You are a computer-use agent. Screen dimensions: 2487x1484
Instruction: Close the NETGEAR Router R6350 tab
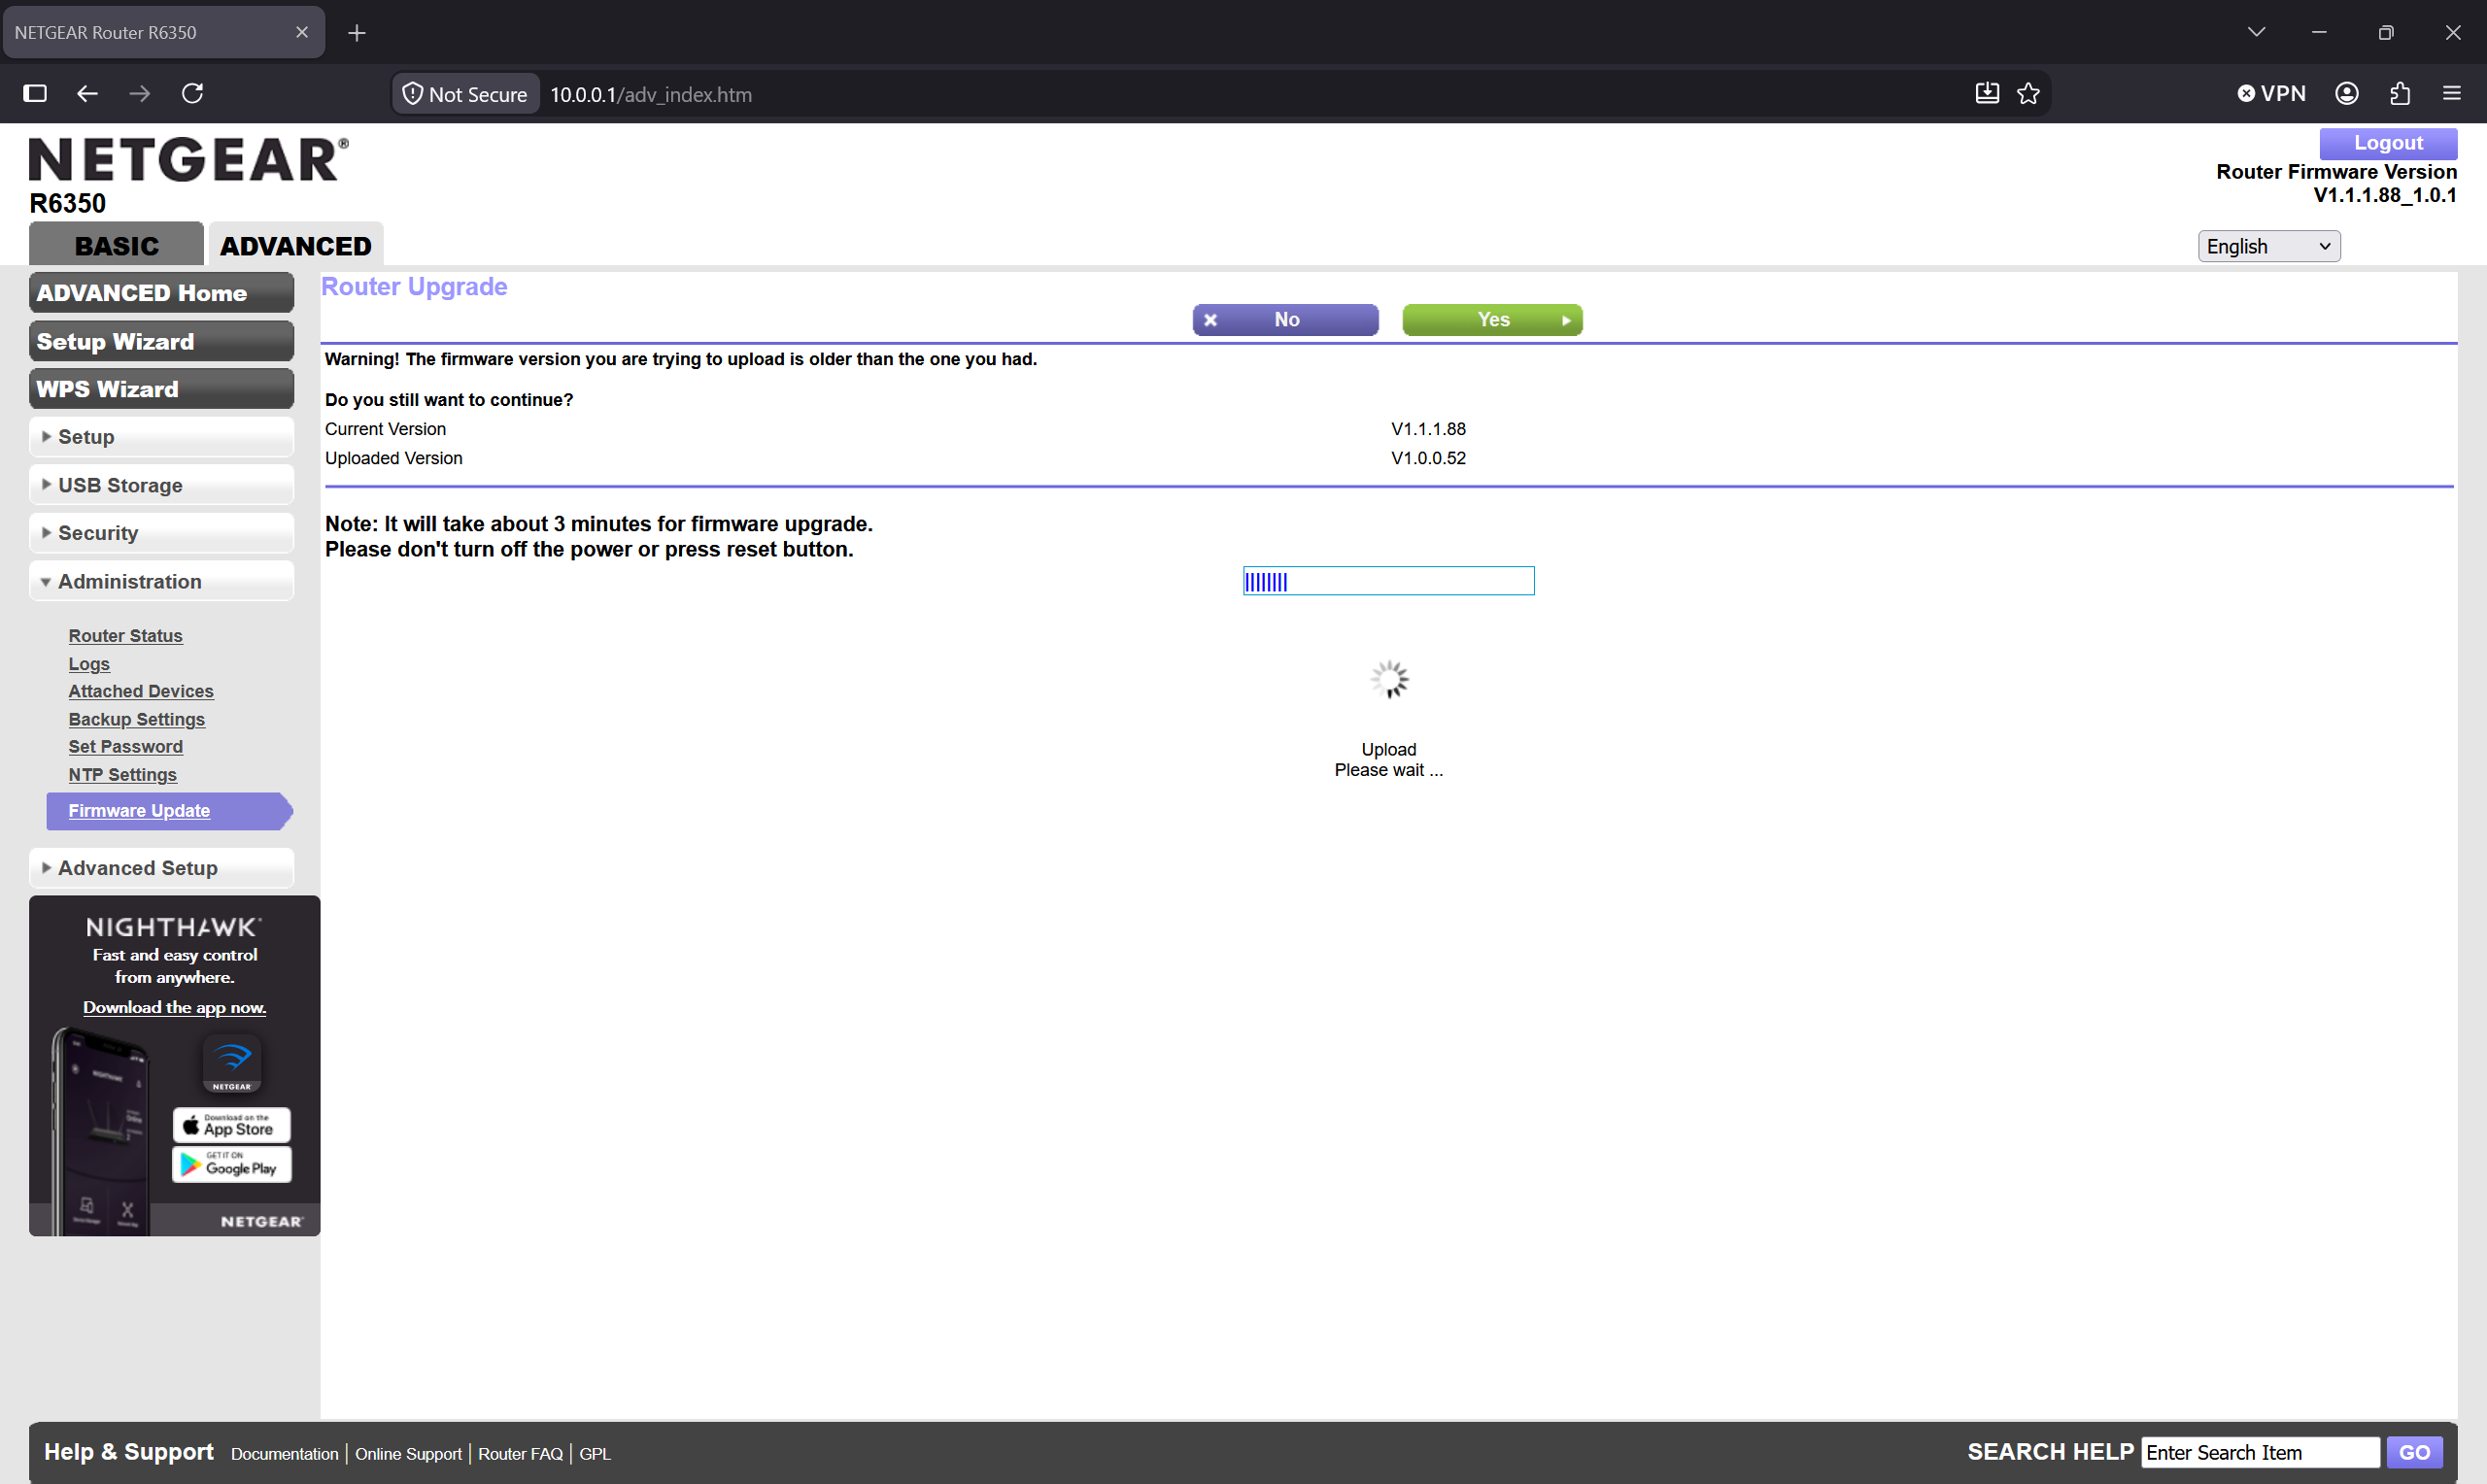coord(302,32)
